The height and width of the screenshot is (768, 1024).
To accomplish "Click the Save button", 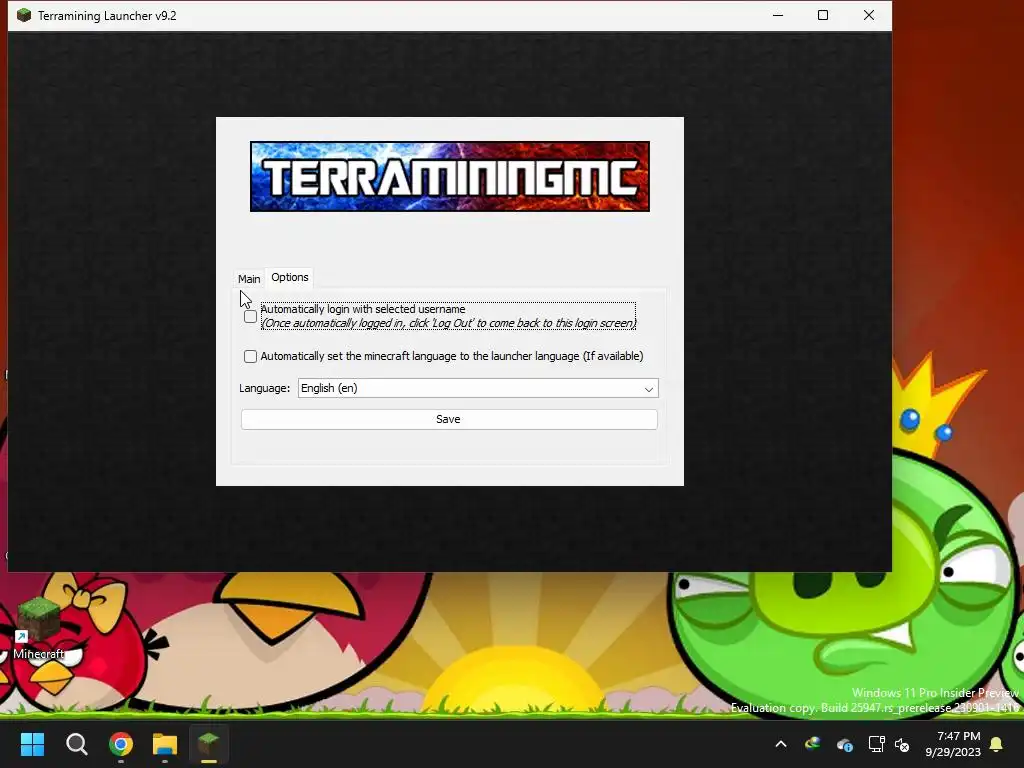I will click(449, 419).
